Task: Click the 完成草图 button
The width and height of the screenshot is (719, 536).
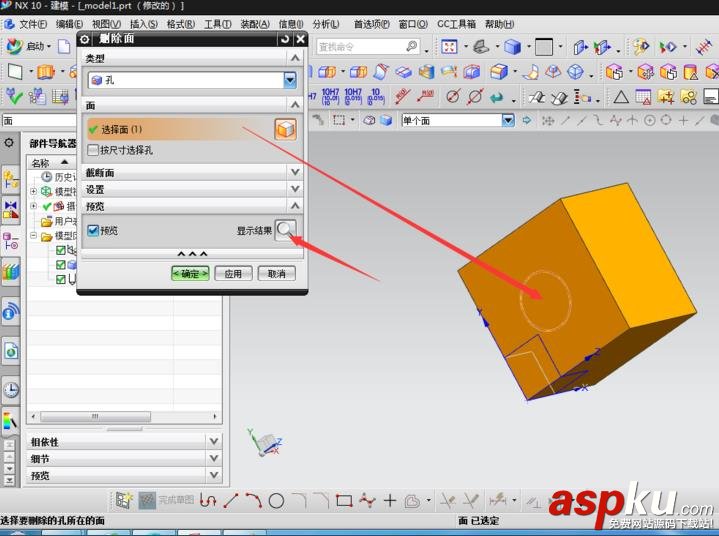Action: pos(167,500)
